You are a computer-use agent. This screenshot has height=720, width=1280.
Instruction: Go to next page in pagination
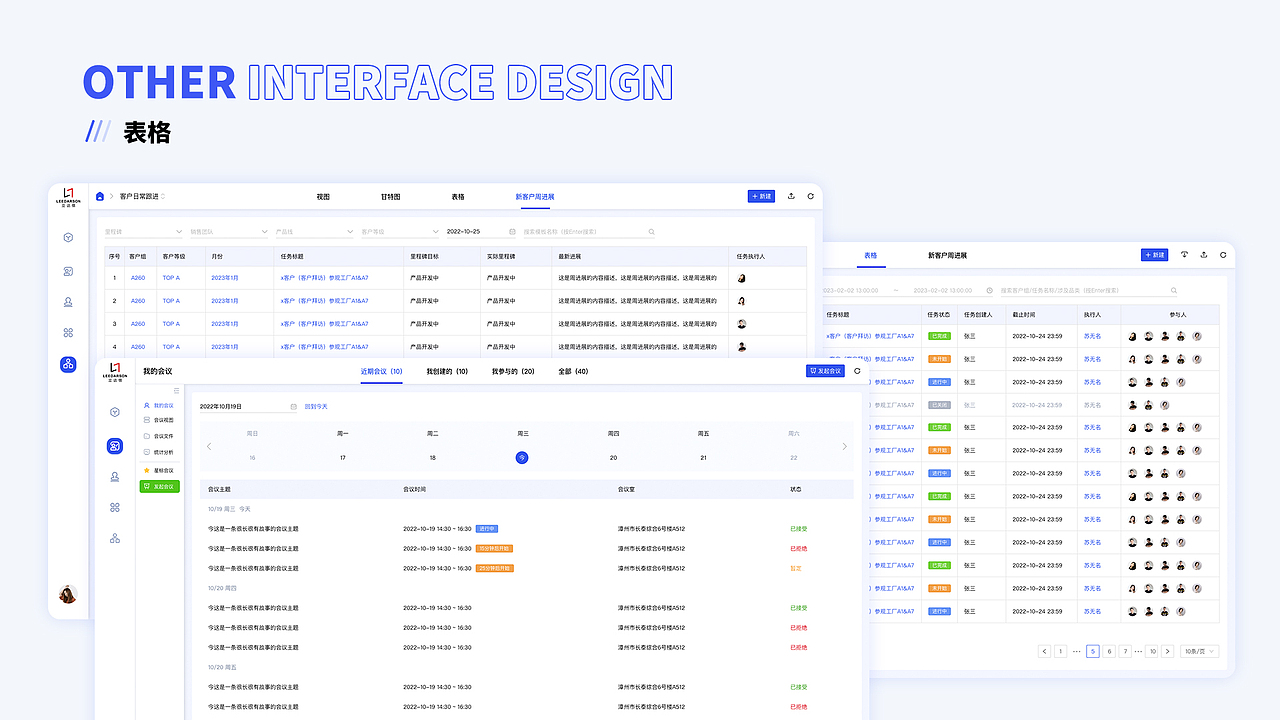point(1168,651)
